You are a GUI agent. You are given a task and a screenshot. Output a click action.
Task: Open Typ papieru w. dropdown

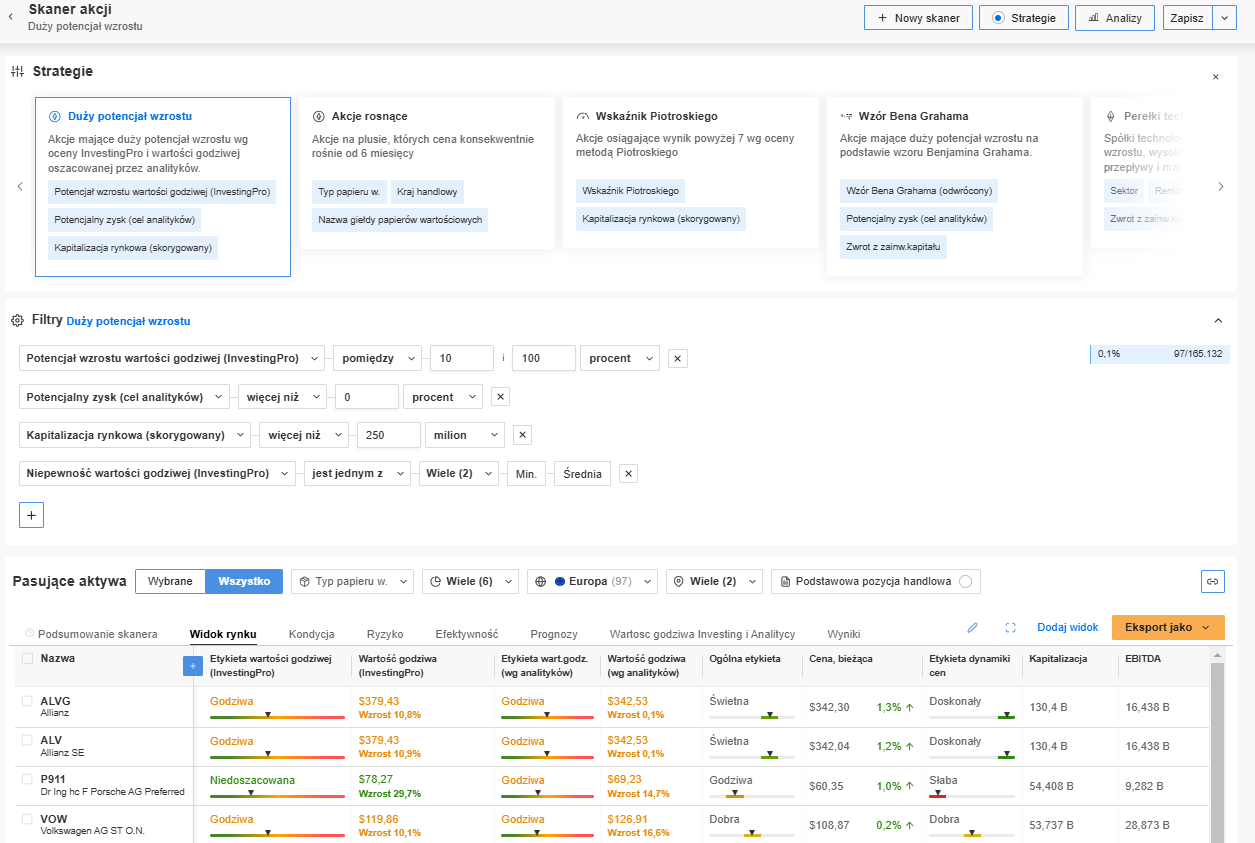click(352, 581)
